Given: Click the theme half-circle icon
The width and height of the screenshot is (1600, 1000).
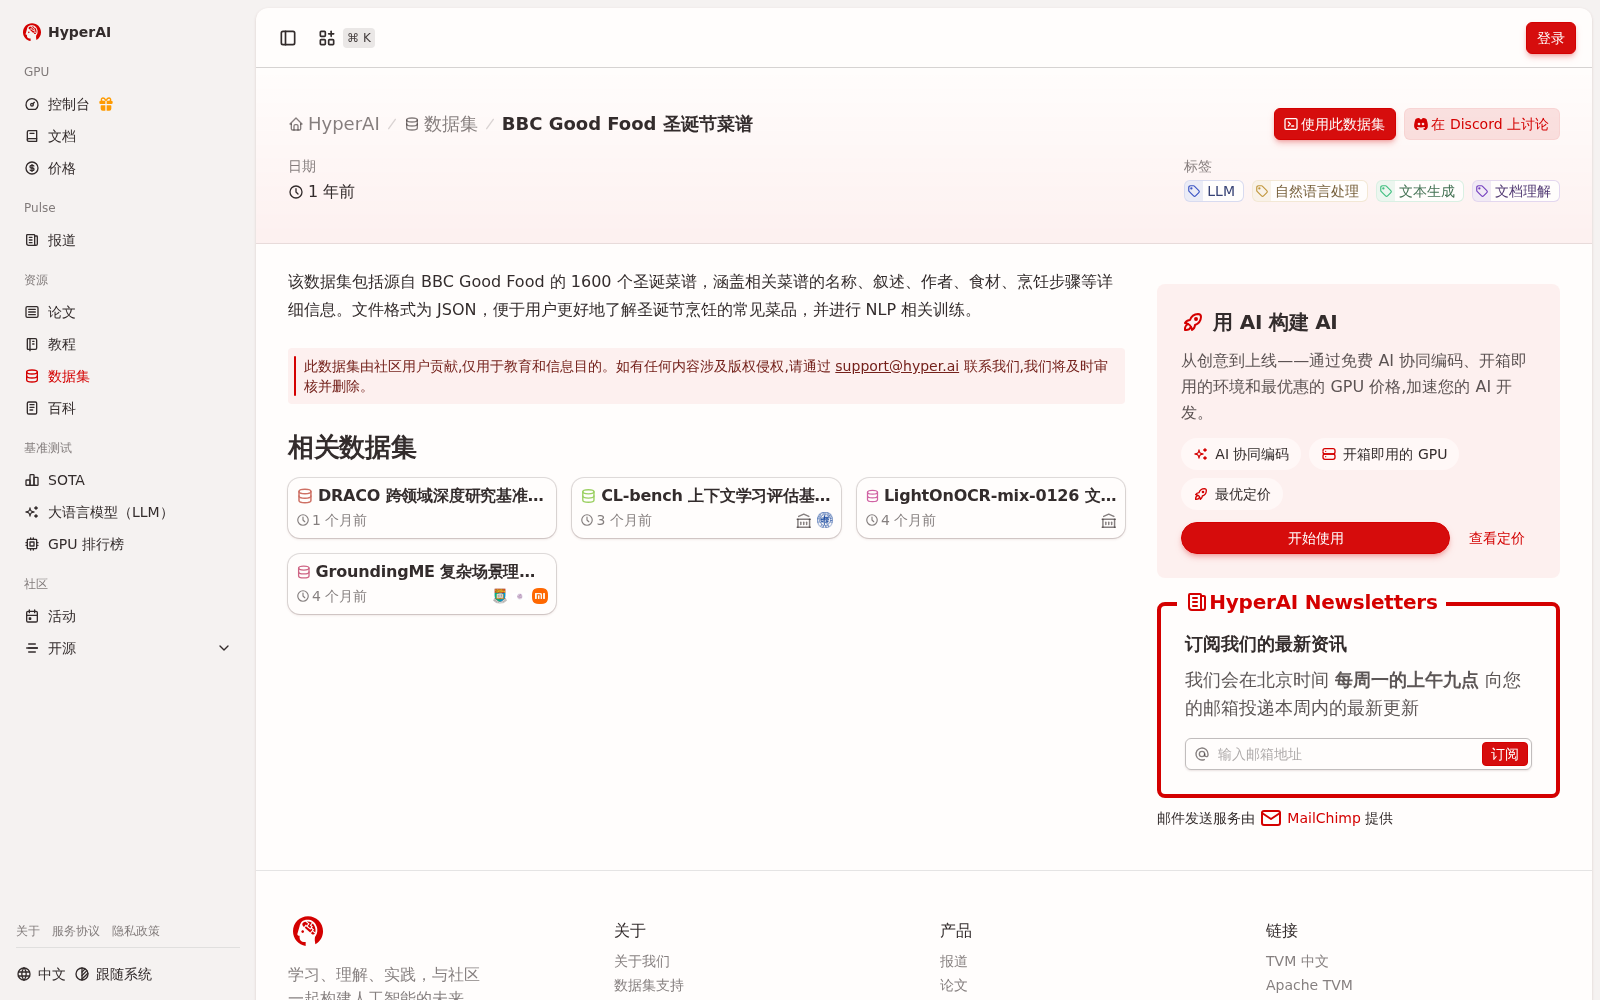Looking at the screenshot, I should [82, 974].
